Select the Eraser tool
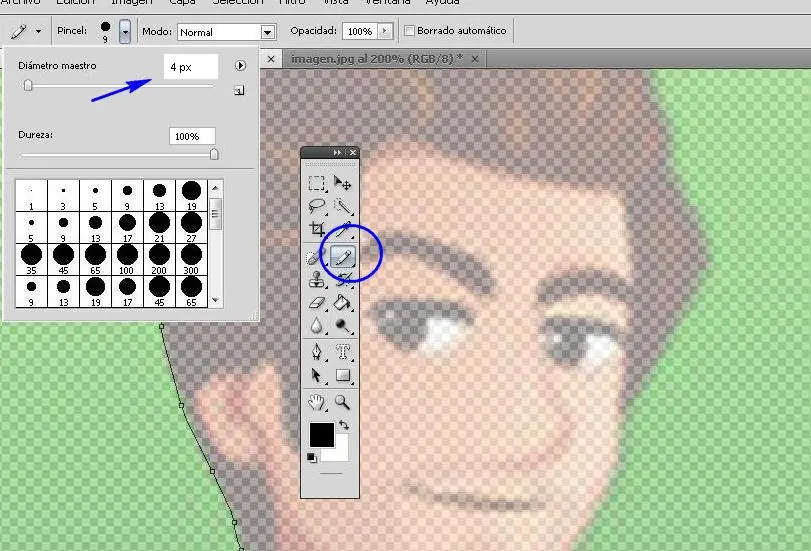Viewport: 811px width, 551px height. point(317,303)
